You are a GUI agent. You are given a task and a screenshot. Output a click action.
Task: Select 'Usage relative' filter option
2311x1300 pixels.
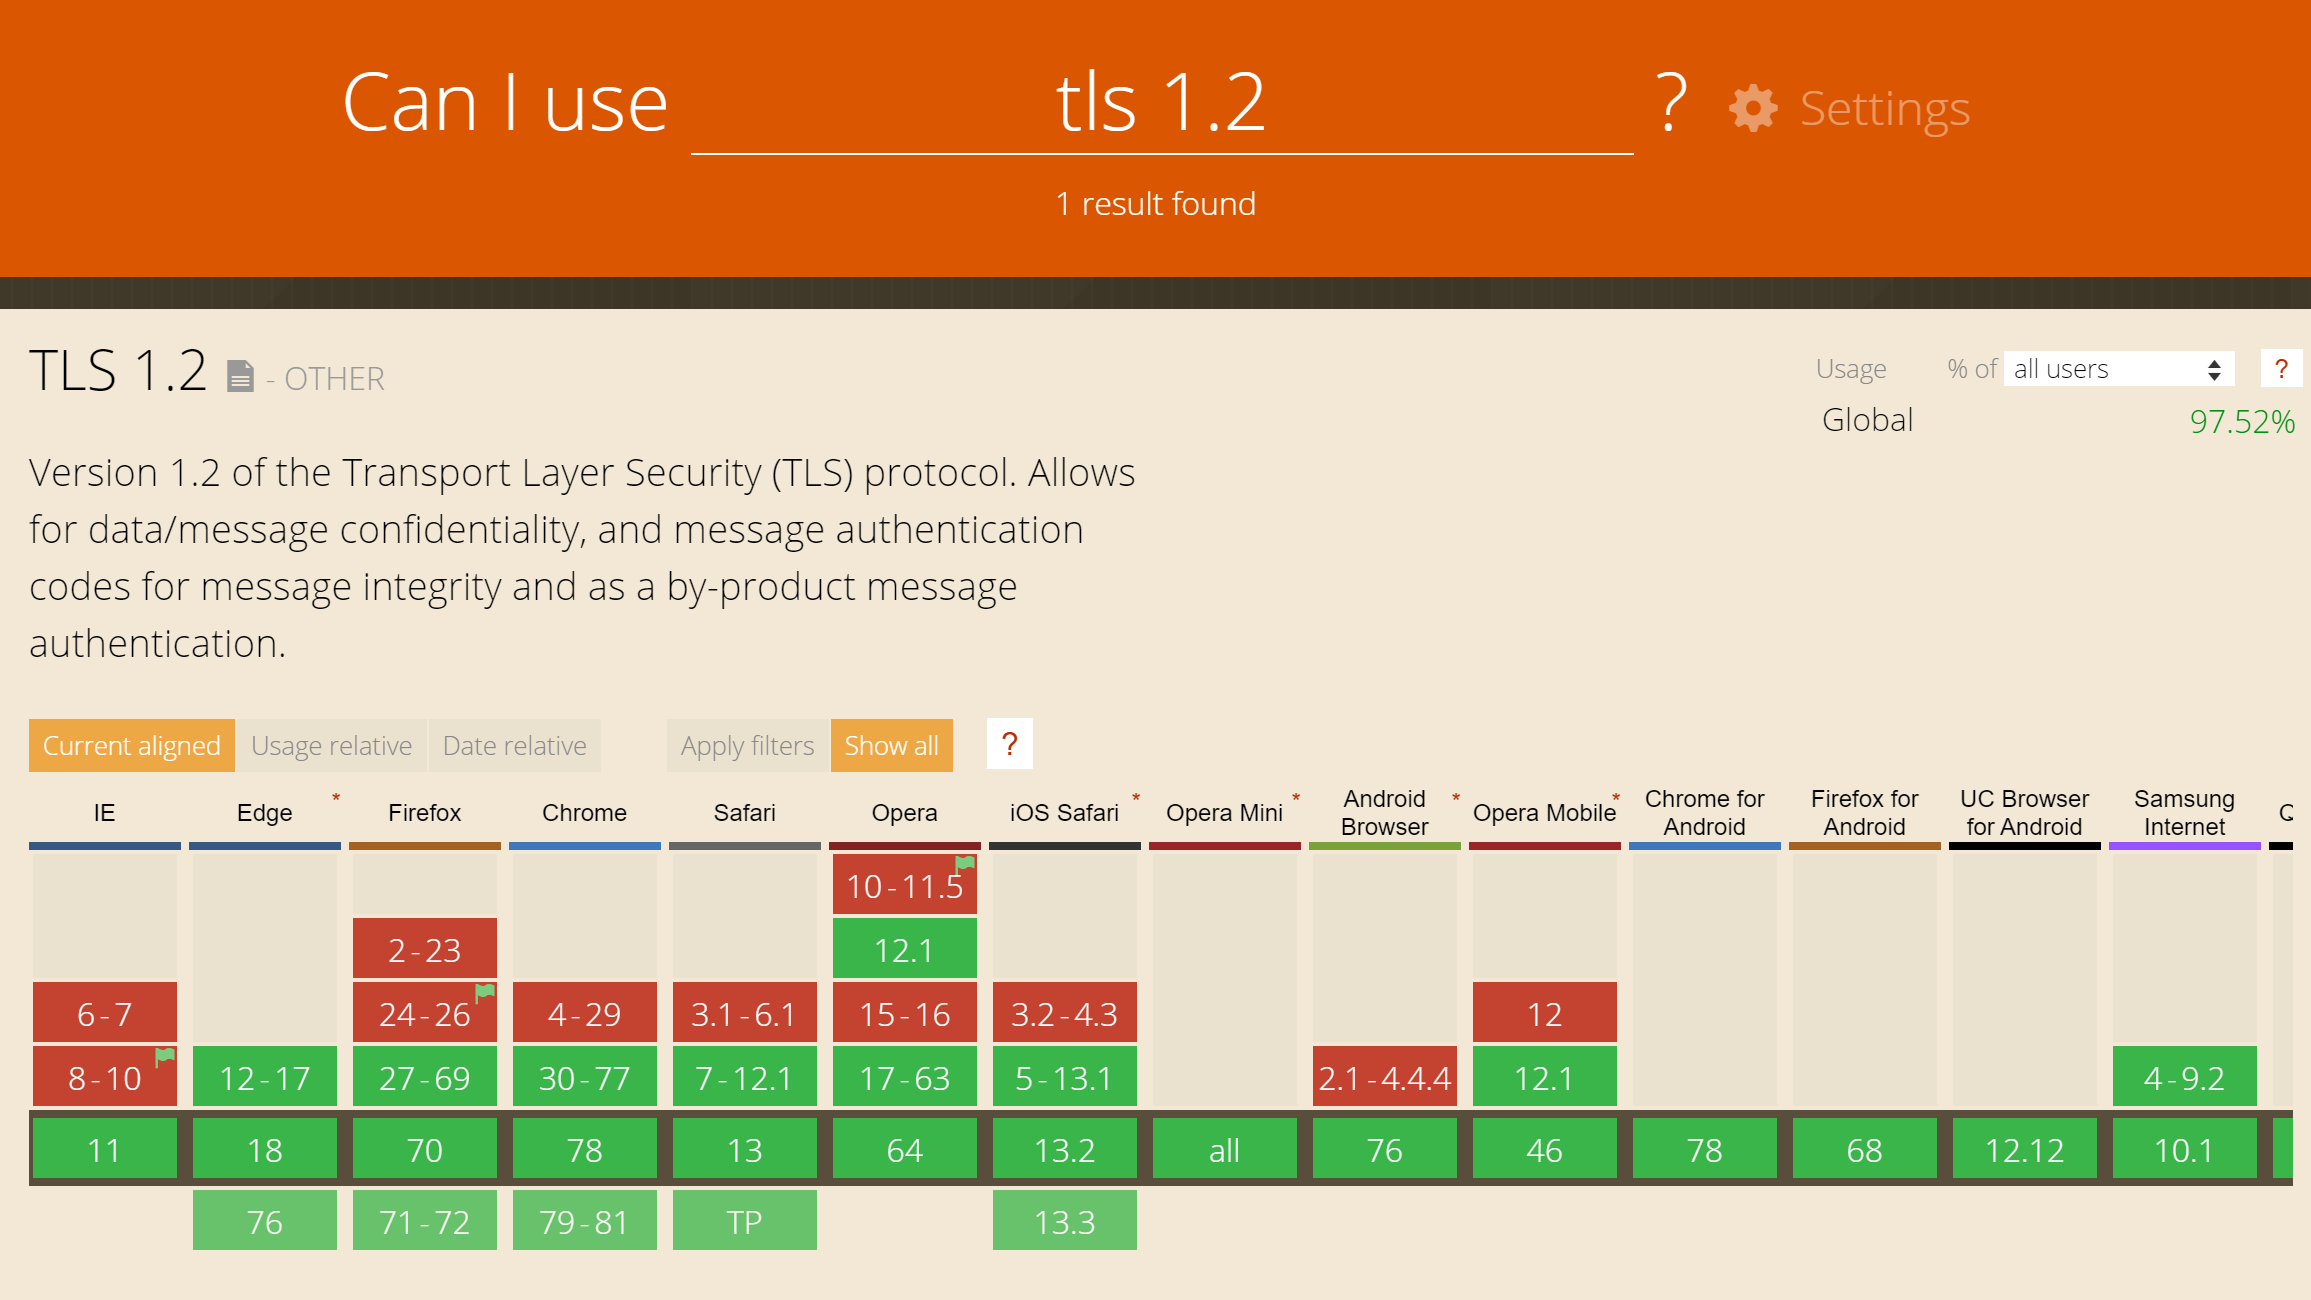332,744
